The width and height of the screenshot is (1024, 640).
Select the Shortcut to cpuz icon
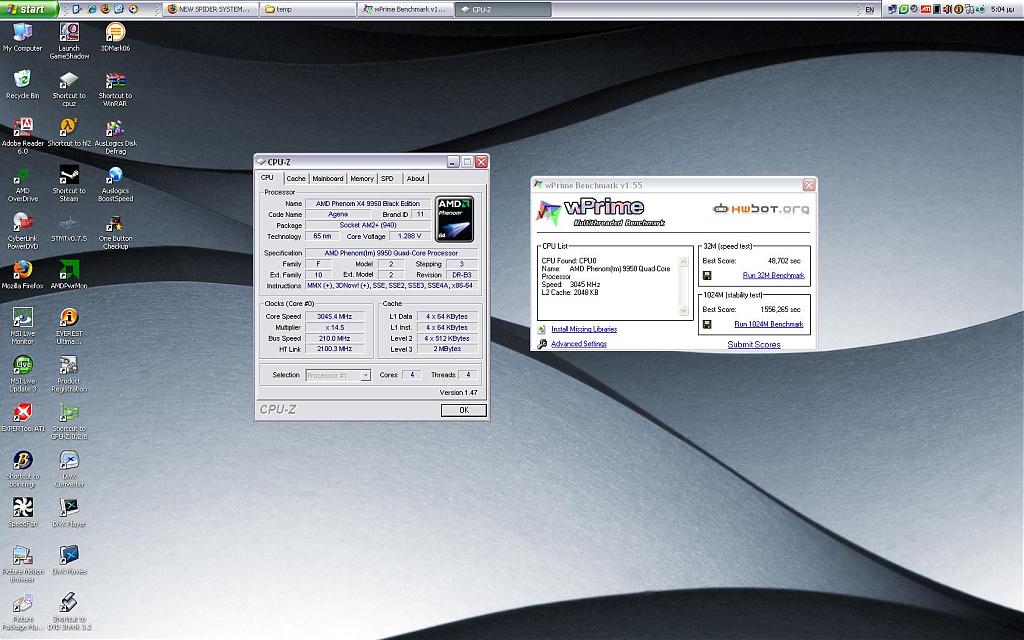pos(69,88)
